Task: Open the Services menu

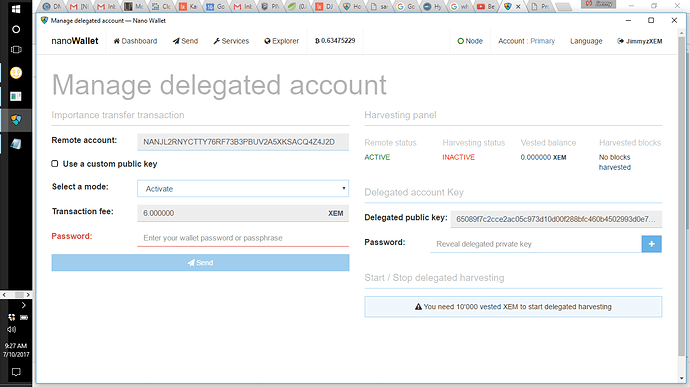Action: pos(231,41)
